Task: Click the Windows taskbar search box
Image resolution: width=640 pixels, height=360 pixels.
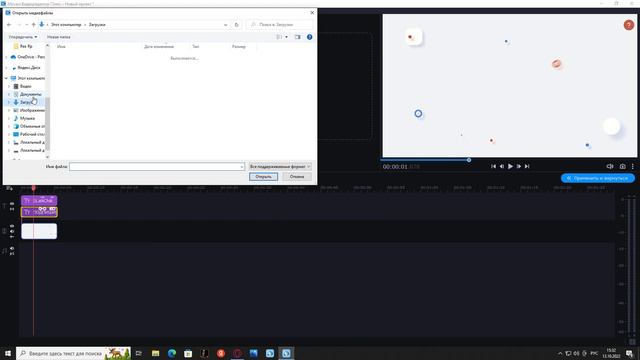Action: point(73,353)
